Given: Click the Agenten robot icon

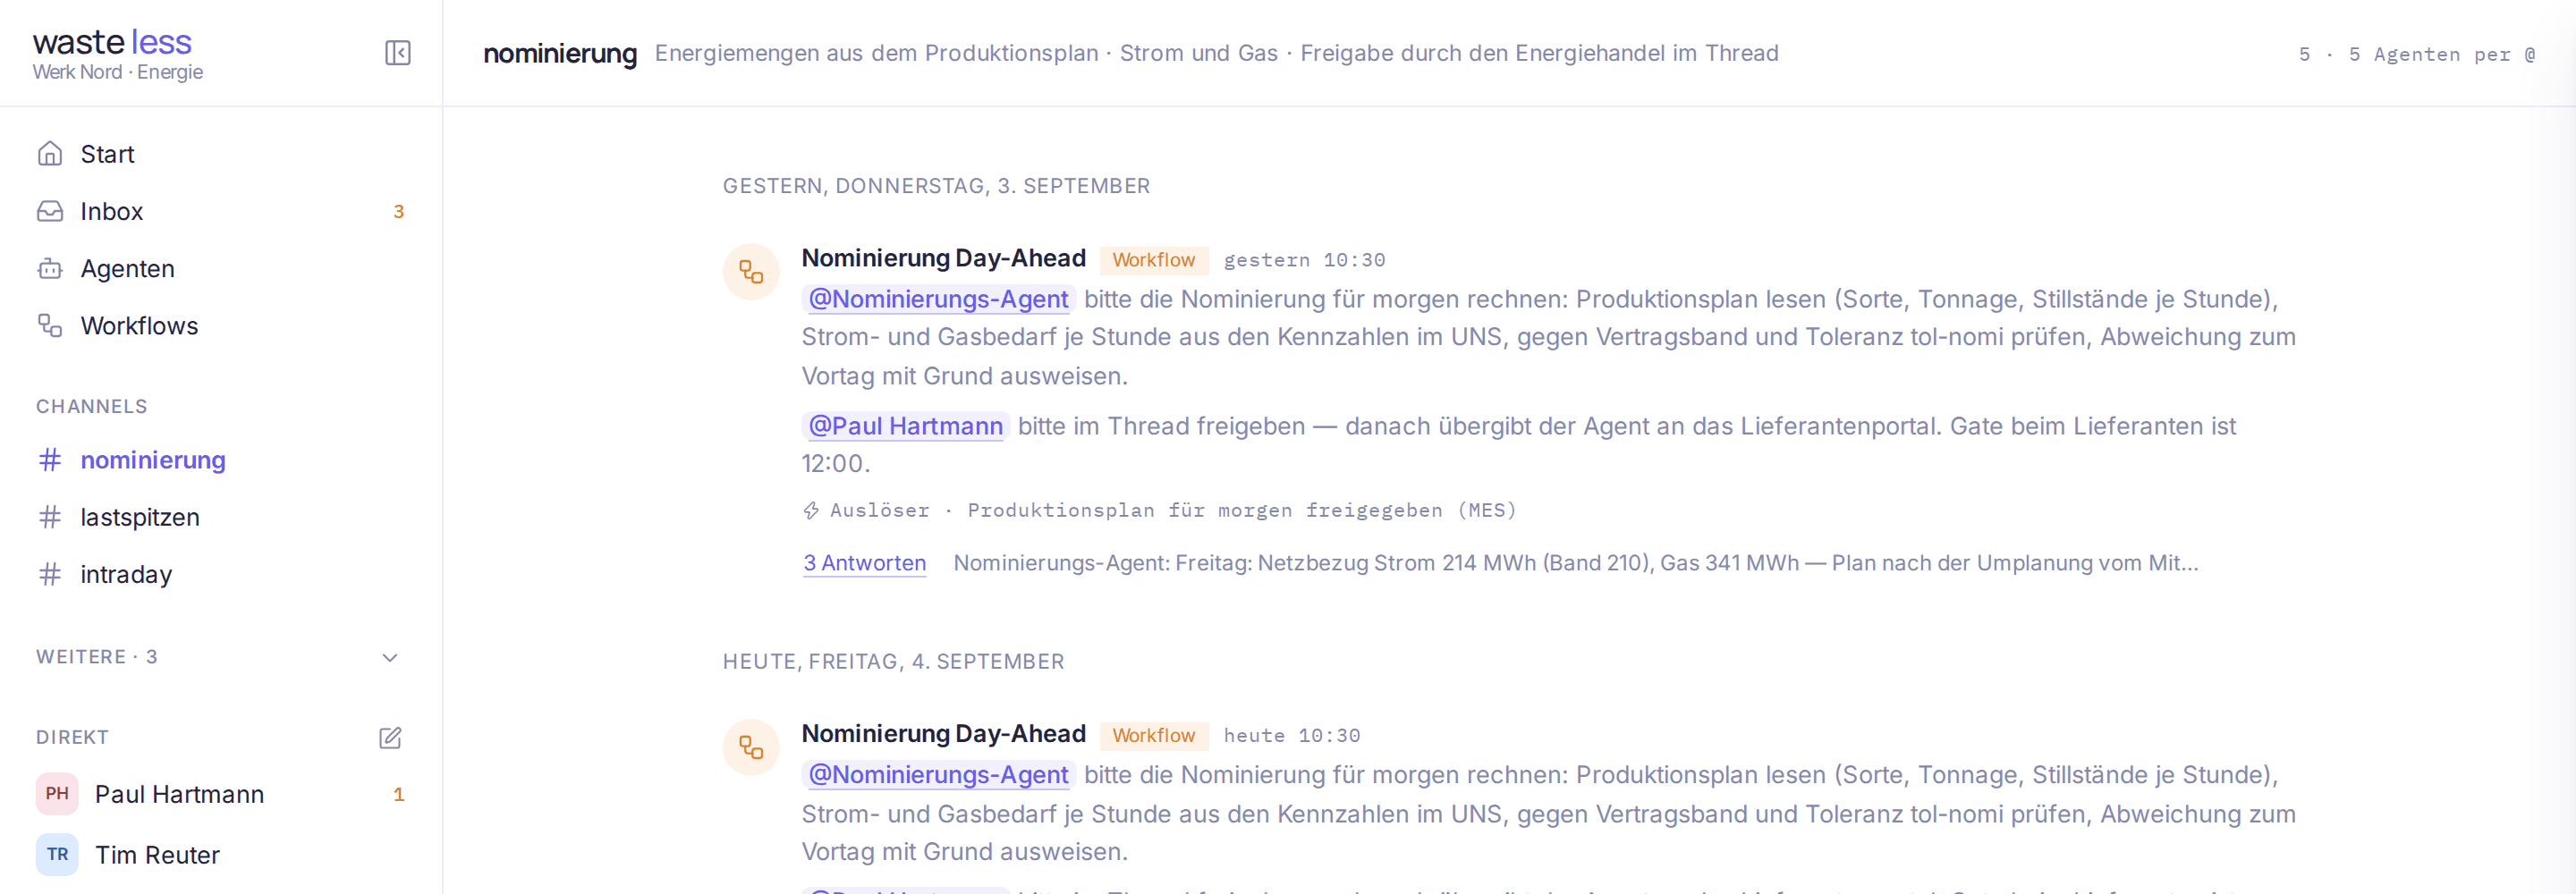Looking at the screenshot, I should [50, 268].
